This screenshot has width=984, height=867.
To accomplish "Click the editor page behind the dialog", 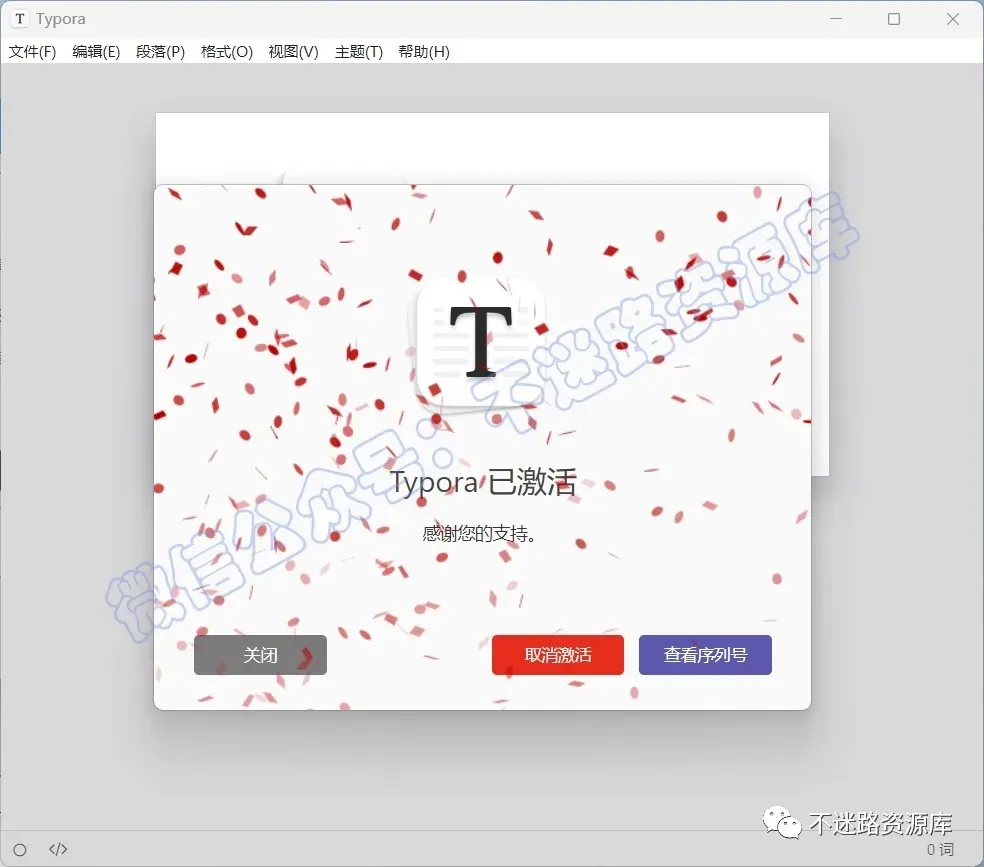I will (x=492, y=148).
